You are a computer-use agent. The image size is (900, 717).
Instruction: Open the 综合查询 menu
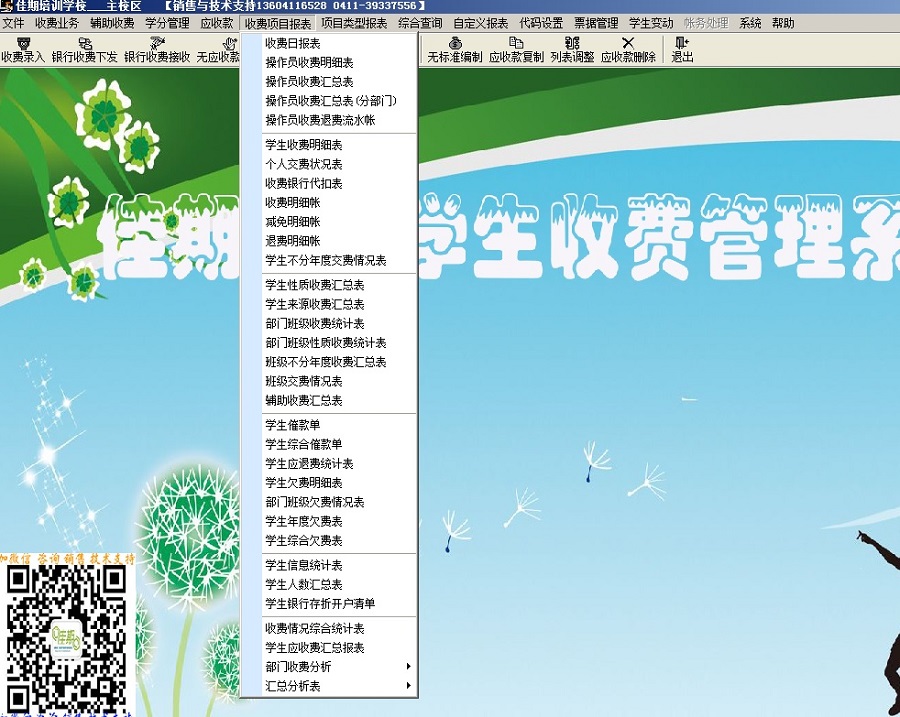[420, 23]
